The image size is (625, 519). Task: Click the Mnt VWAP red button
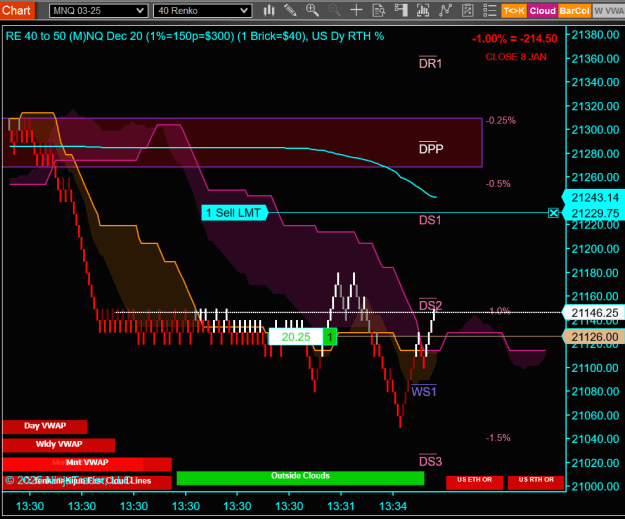tap(87, 463)
